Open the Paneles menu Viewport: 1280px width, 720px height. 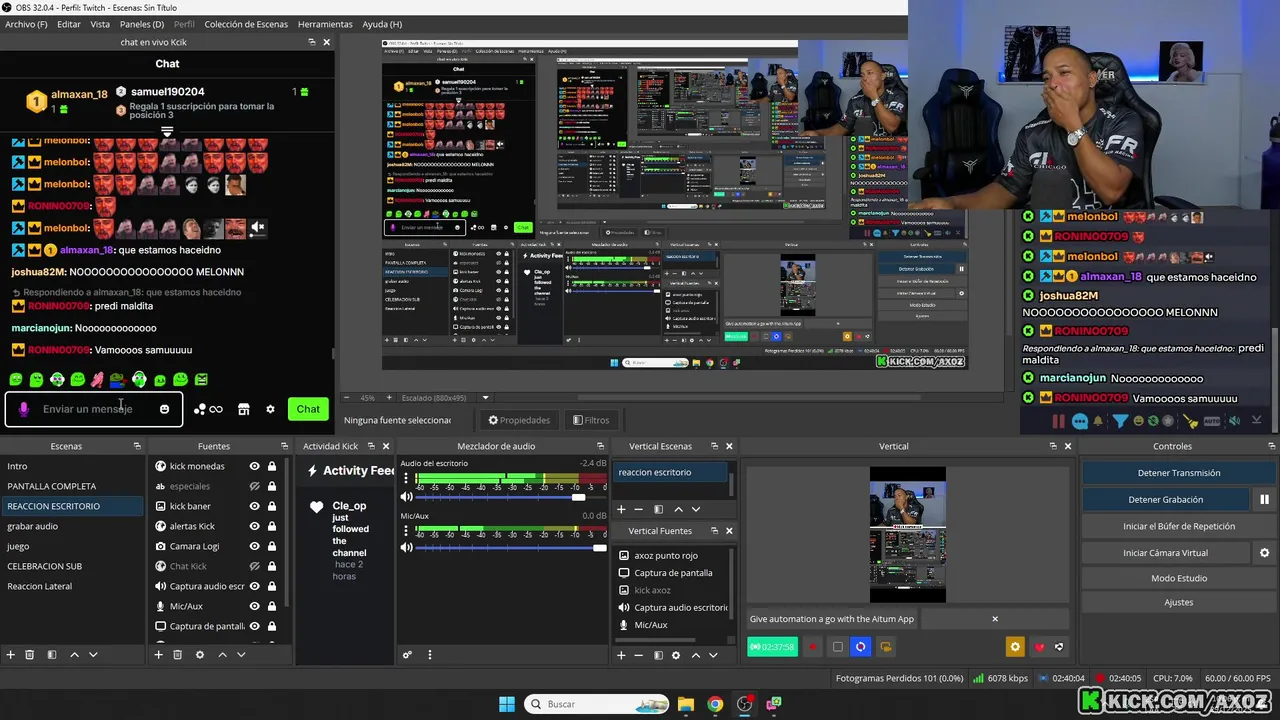pyautogui.click(x=142, y=24)
